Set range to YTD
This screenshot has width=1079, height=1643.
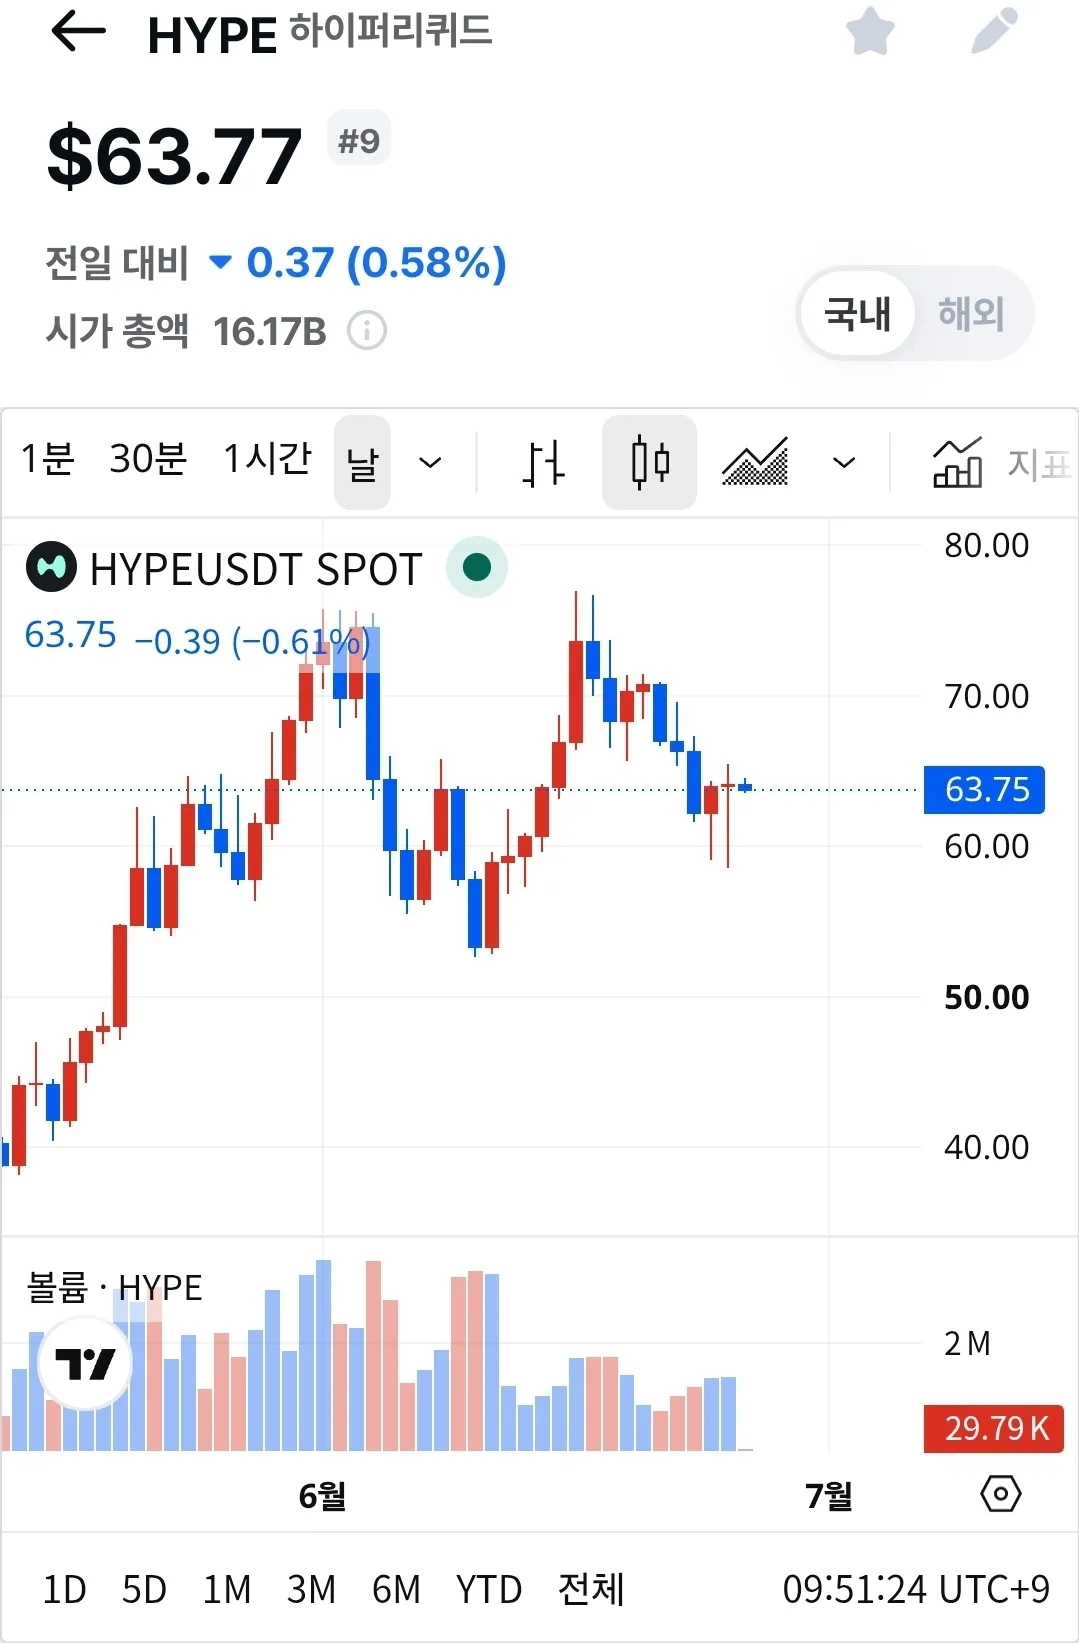click(489, 1589)
